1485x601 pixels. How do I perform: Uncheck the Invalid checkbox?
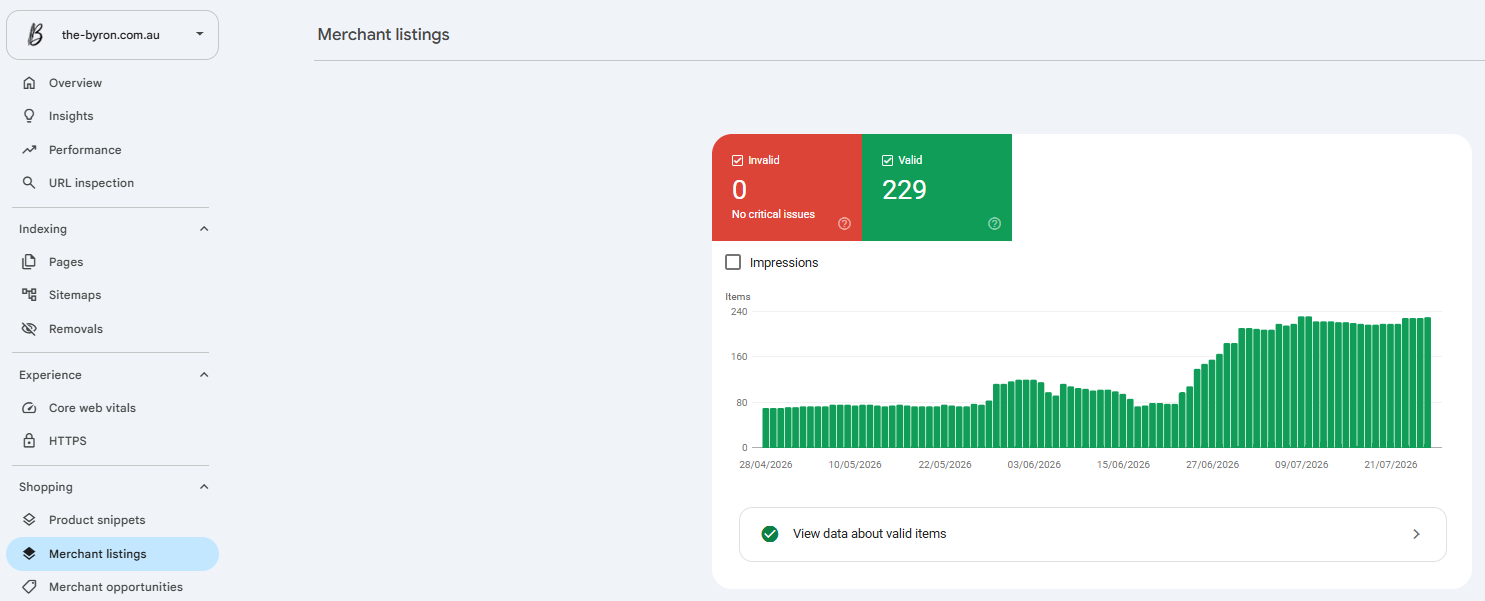coord(737,160)
